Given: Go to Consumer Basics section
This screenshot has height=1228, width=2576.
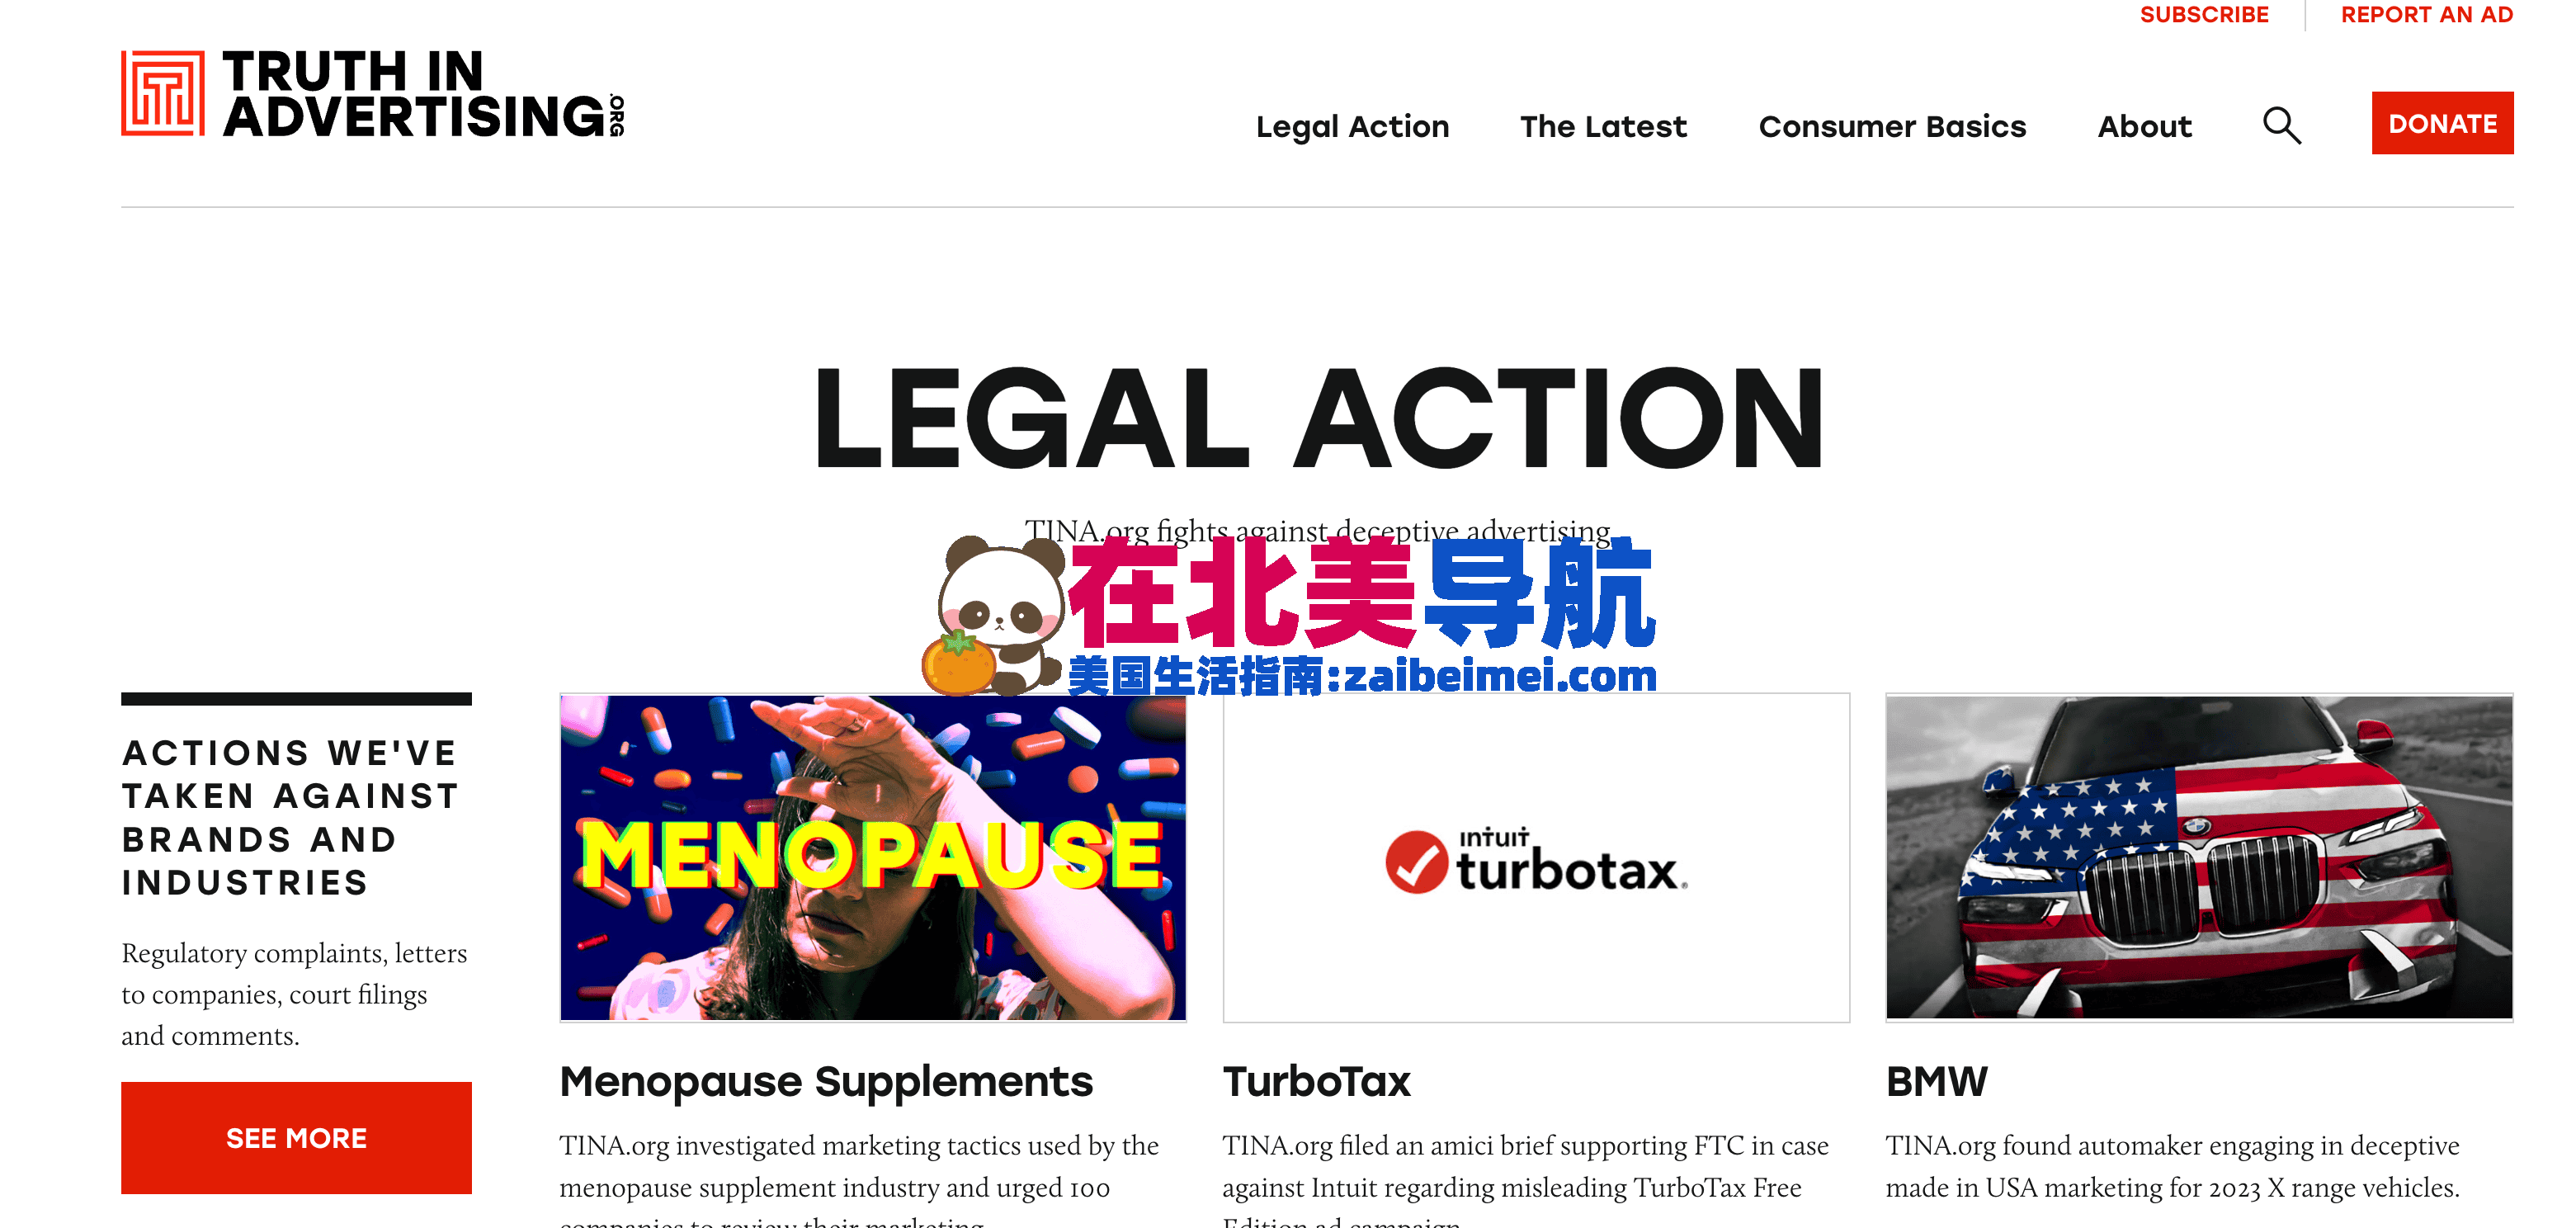Looking at the screenshot, I should coord(1892,127).
